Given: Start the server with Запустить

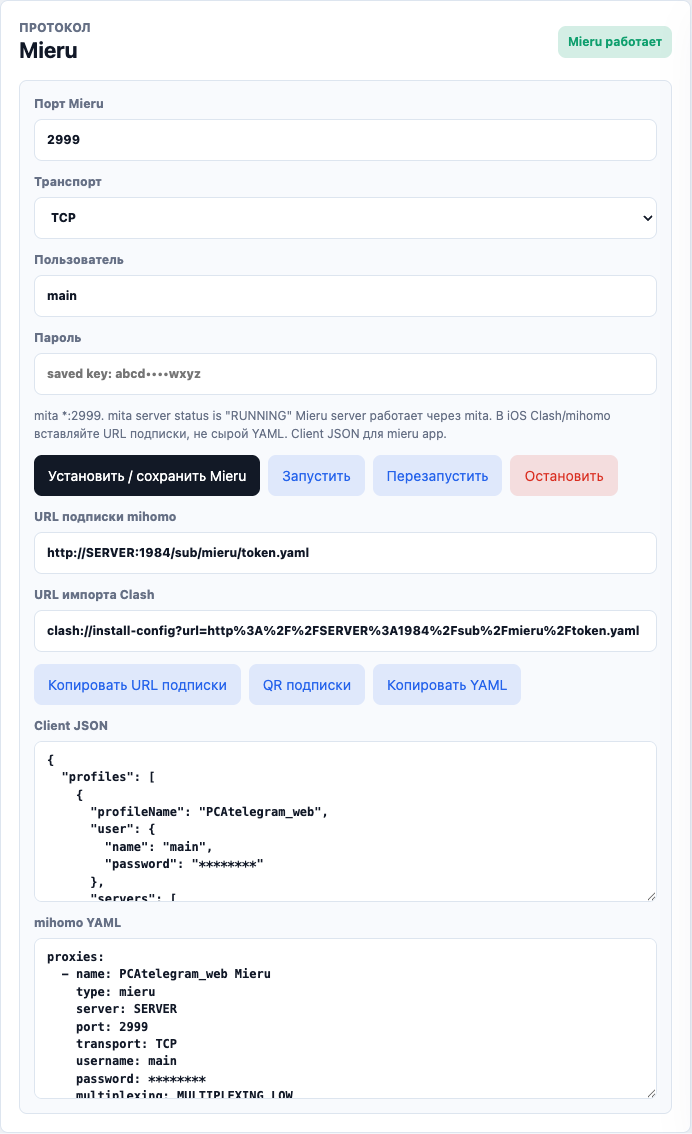Looking at the screenshot, I should pos(316,476).
